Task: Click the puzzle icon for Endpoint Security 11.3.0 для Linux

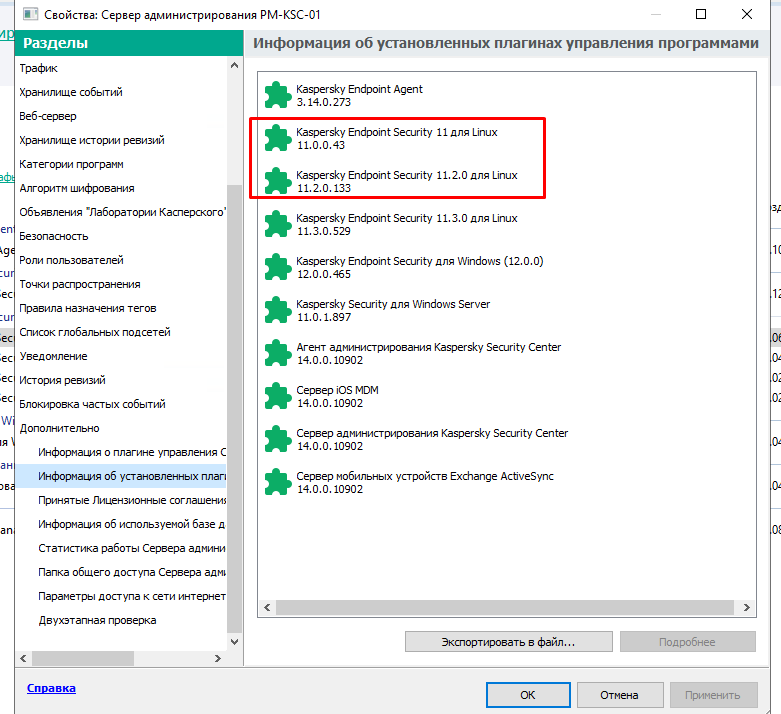Action: (277, 224)
